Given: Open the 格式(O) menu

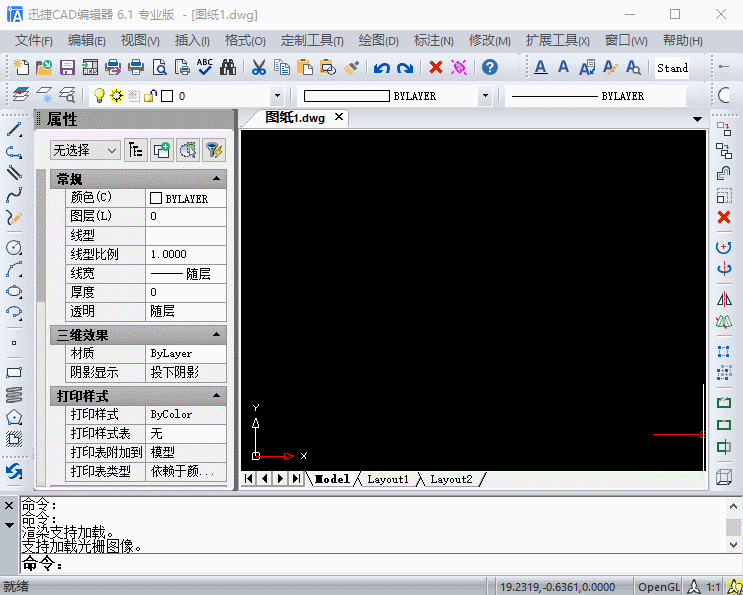Looking at the screenshot, I should (x=245, y=41).
